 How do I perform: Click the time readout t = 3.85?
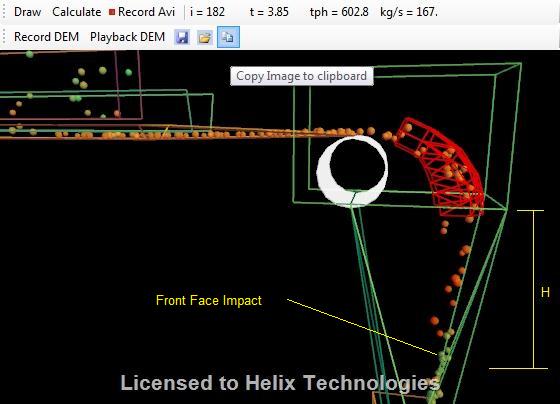269,12
